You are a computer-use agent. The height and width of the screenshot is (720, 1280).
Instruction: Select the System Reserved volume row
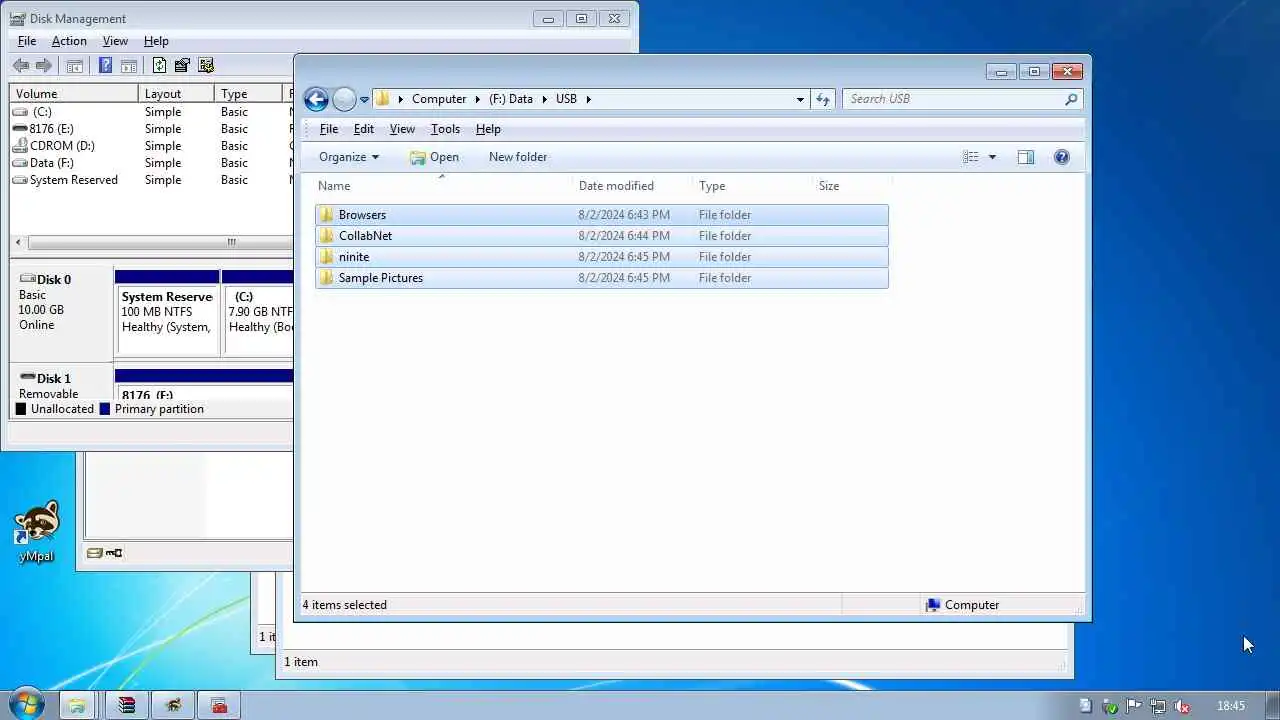click(151, 180)
